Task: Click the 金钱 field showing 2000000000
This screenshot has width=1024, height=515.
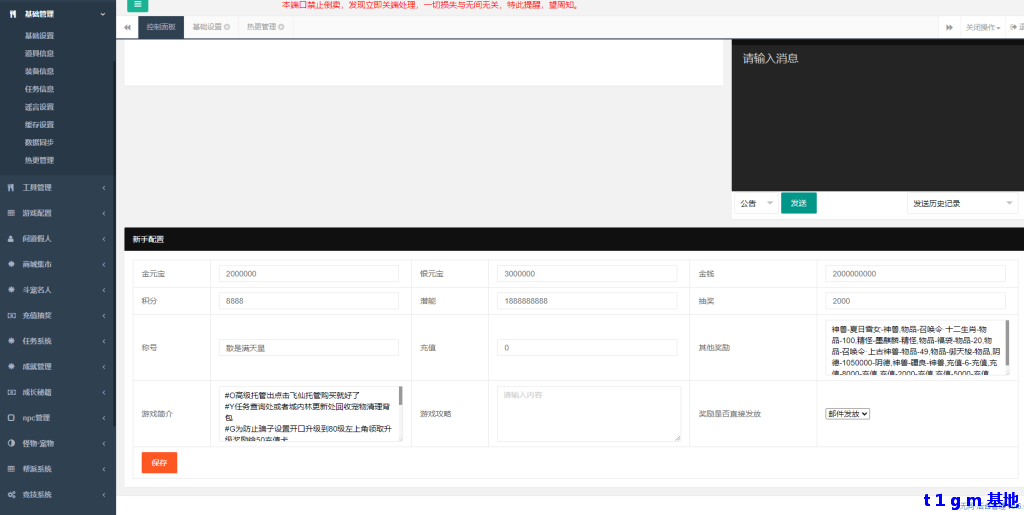Action: click(x=916, y=274)
